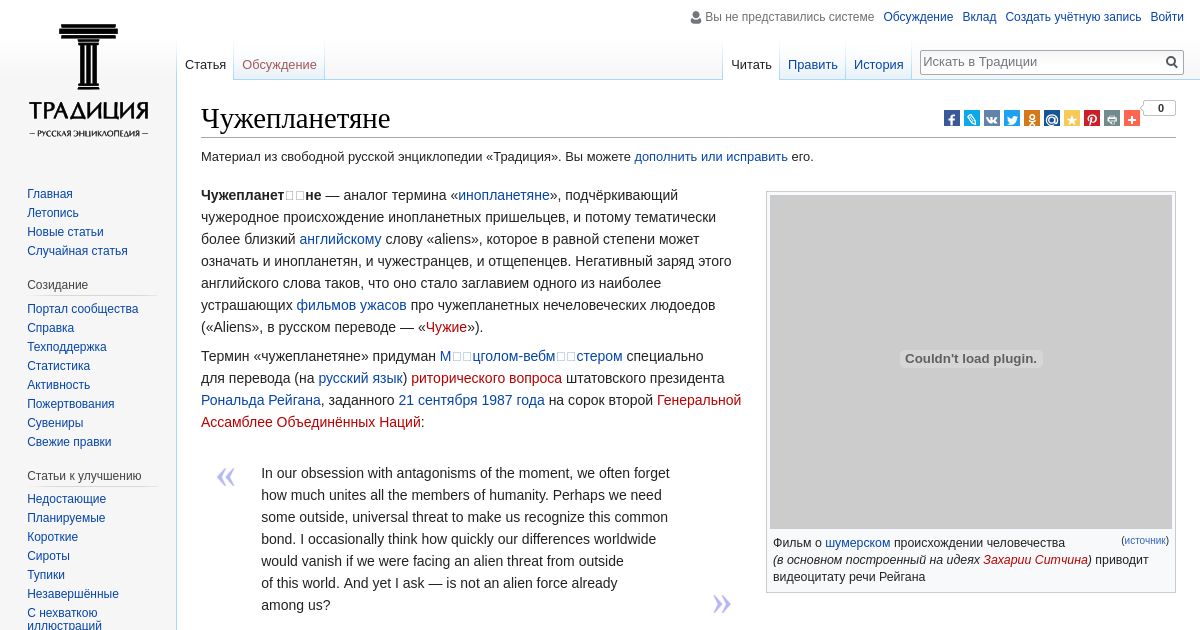Click the share counter bubble showing 0
Viewport: 1200px width, 630px height.
coord(1160,108)
